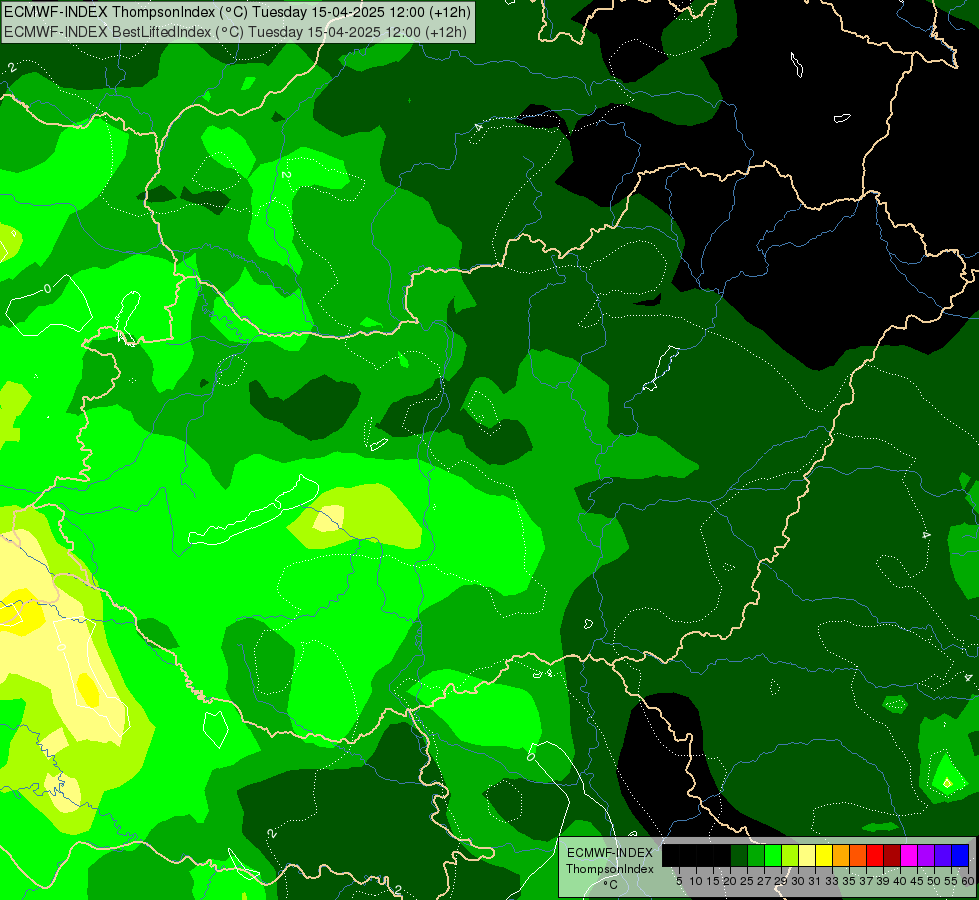Click legend scale value '50'
Image resolution: width=979 pixels, height=900 pixels.
[x=935, y=881]
